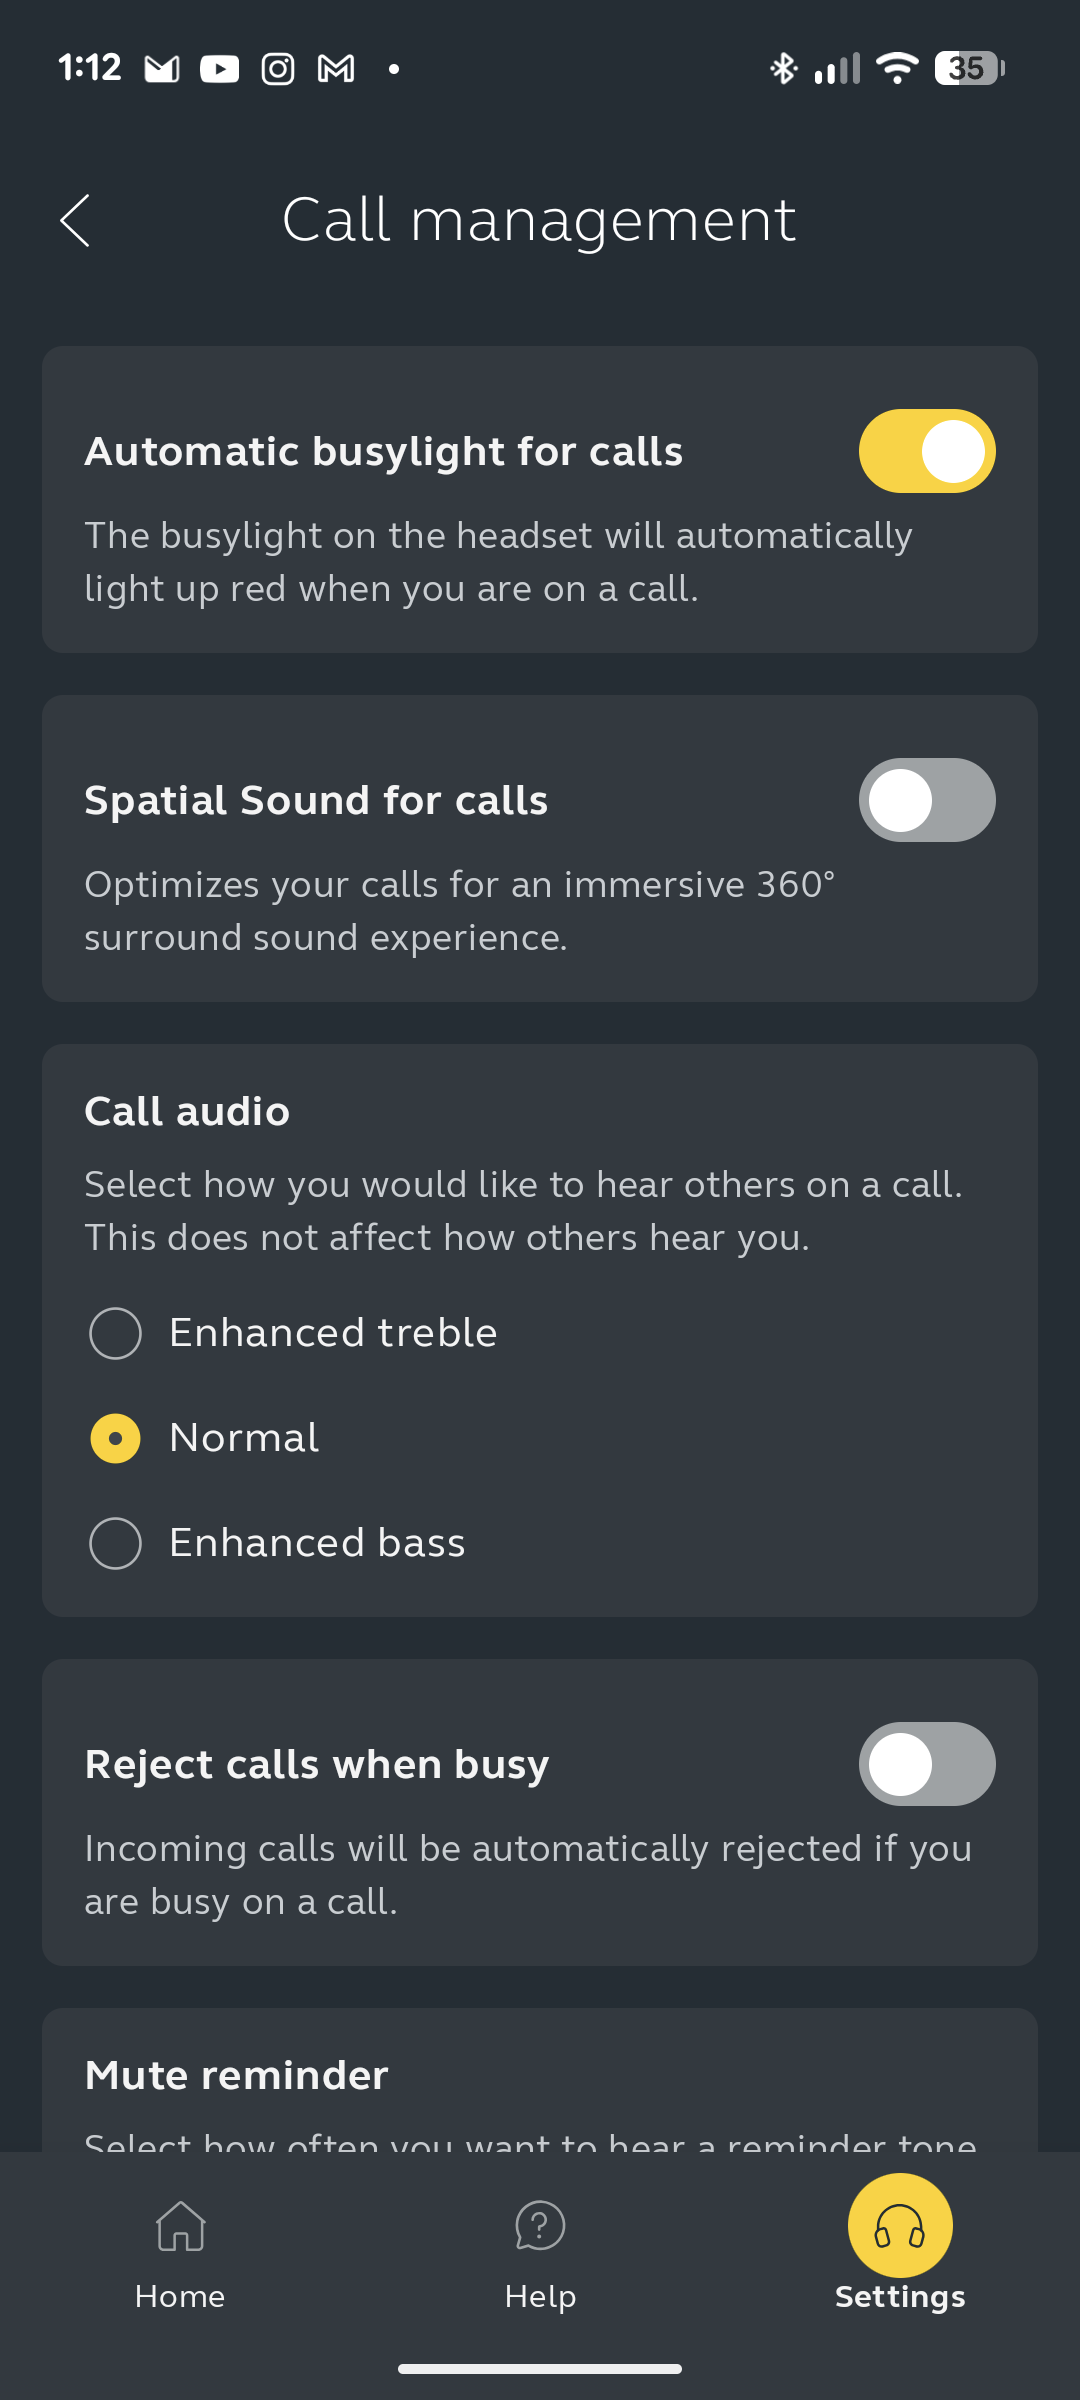Tap the battery indicator icon

pyautogui.click(x=968, y=68)
